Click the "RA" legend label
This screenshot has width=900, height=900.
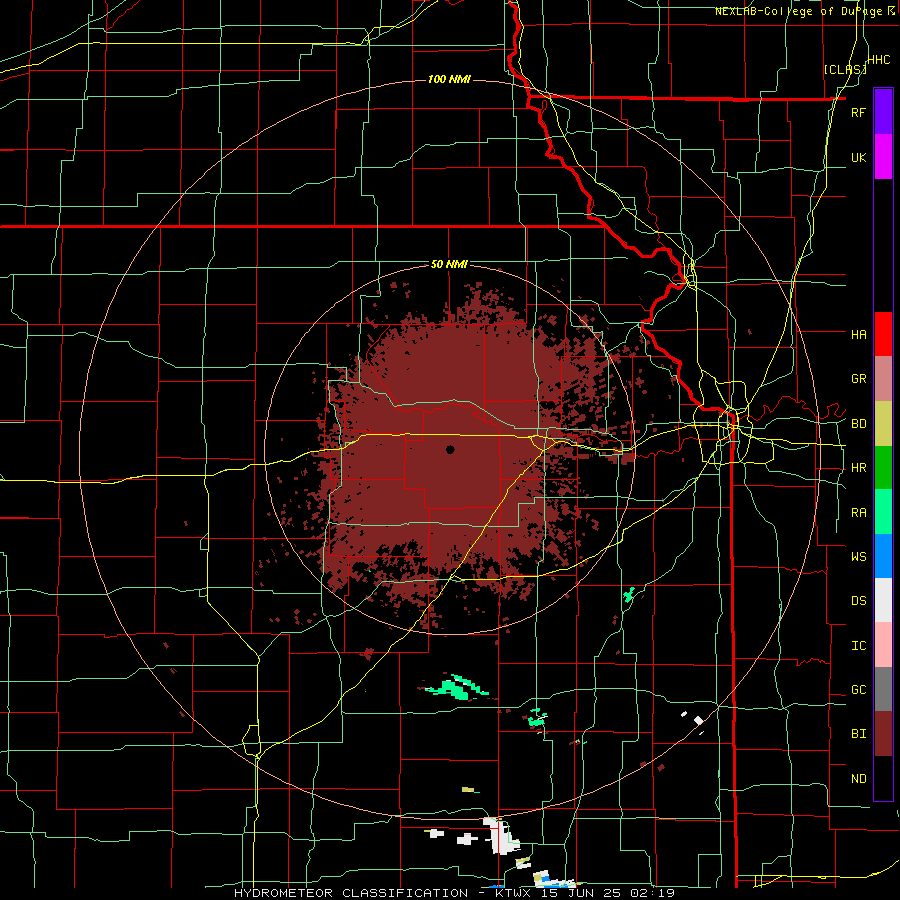858,513
